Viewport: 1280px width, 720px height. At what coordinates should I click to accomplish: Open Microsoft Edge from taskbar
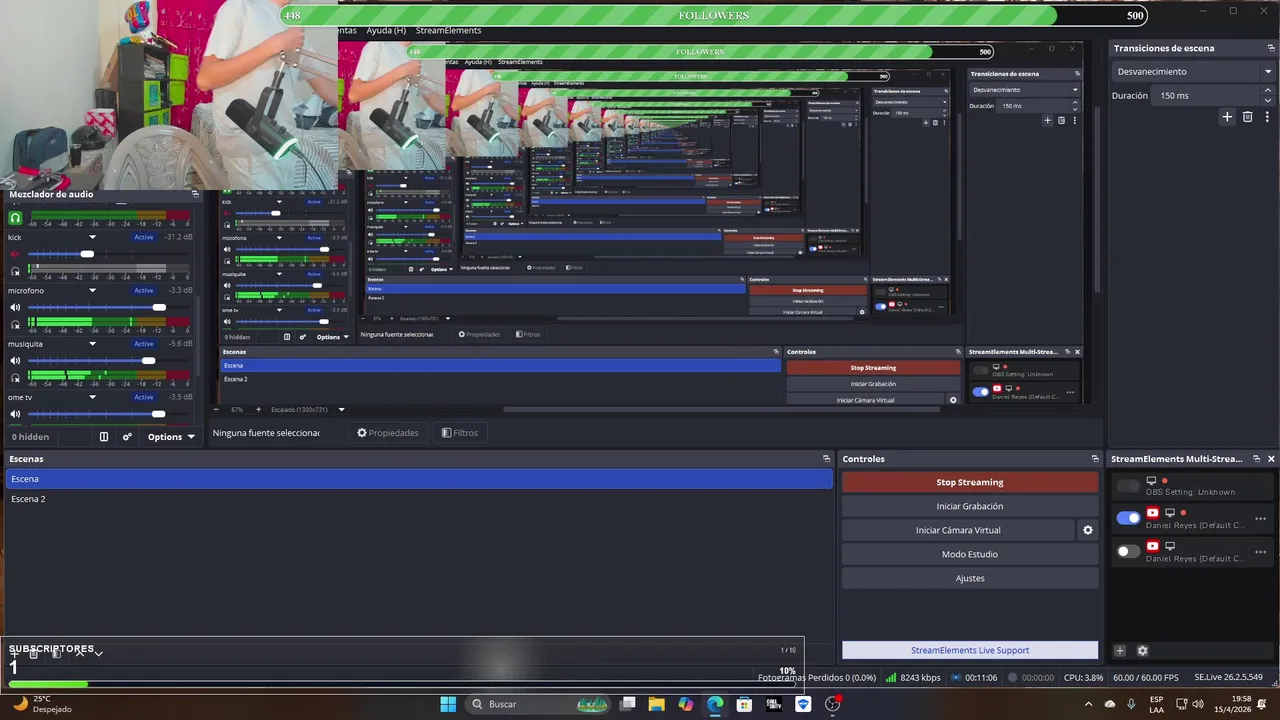point(715,704)
